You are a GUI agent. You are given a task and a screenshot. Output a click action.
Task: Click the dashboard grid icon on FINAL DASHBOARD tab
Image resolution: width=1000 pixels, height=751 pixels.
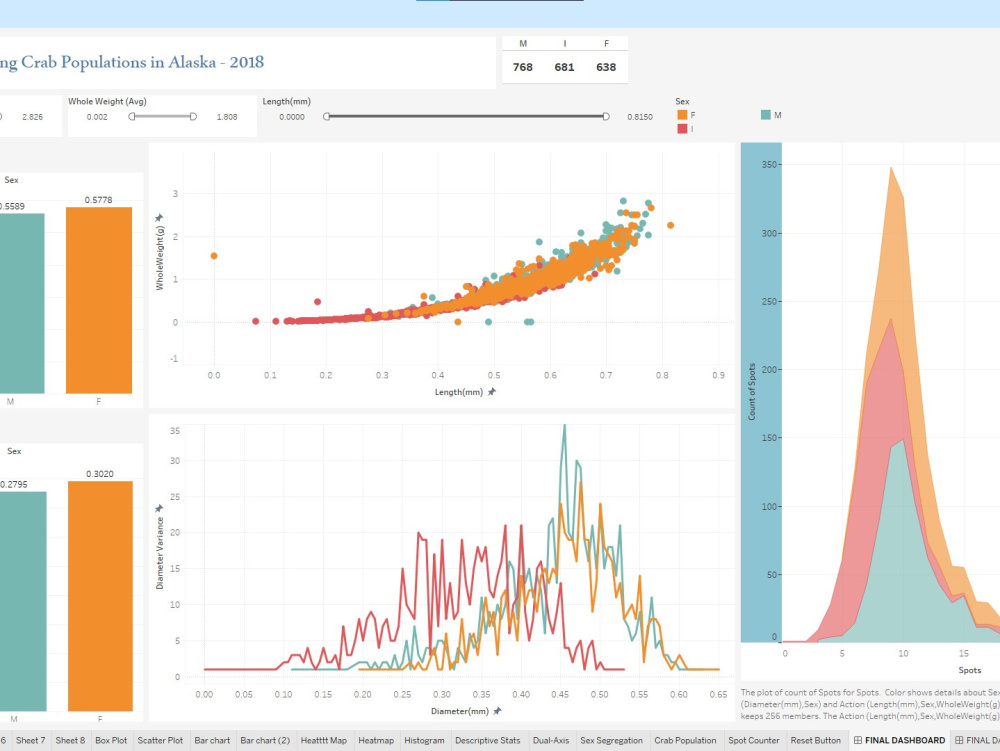(858, 740)
